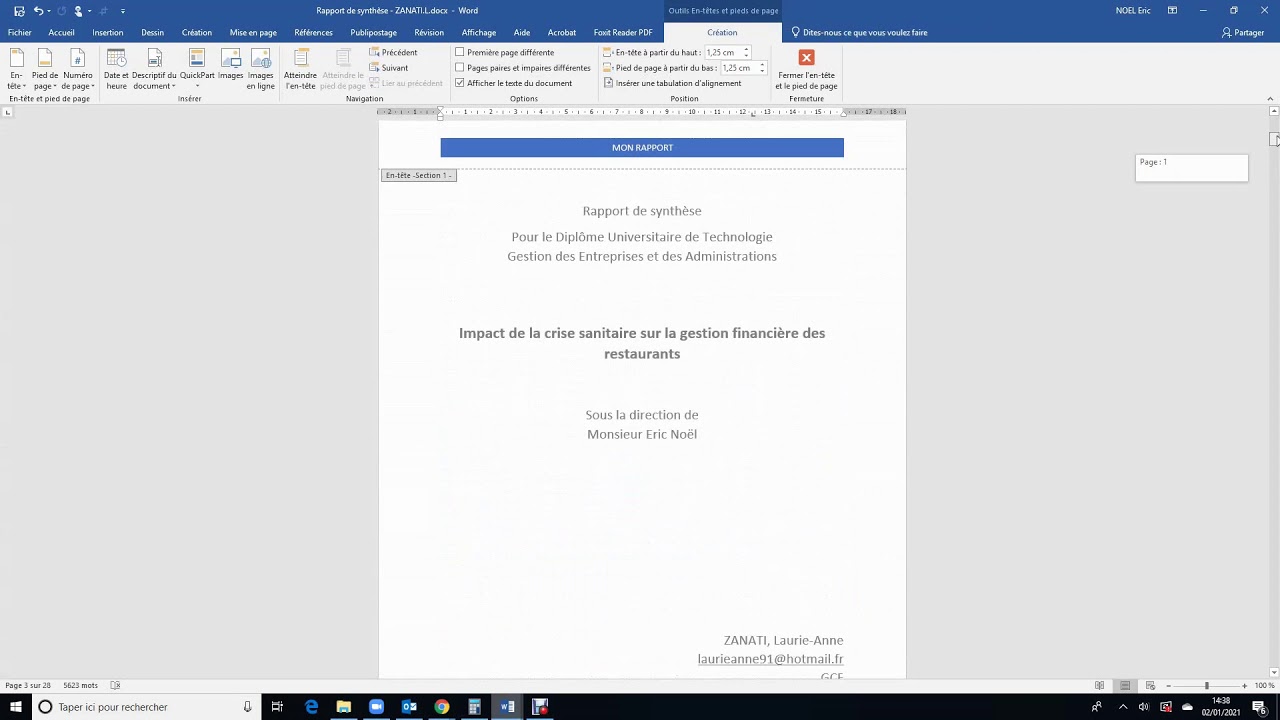
Task: Switch to the Révision tab
Action: tap(429, 32)
